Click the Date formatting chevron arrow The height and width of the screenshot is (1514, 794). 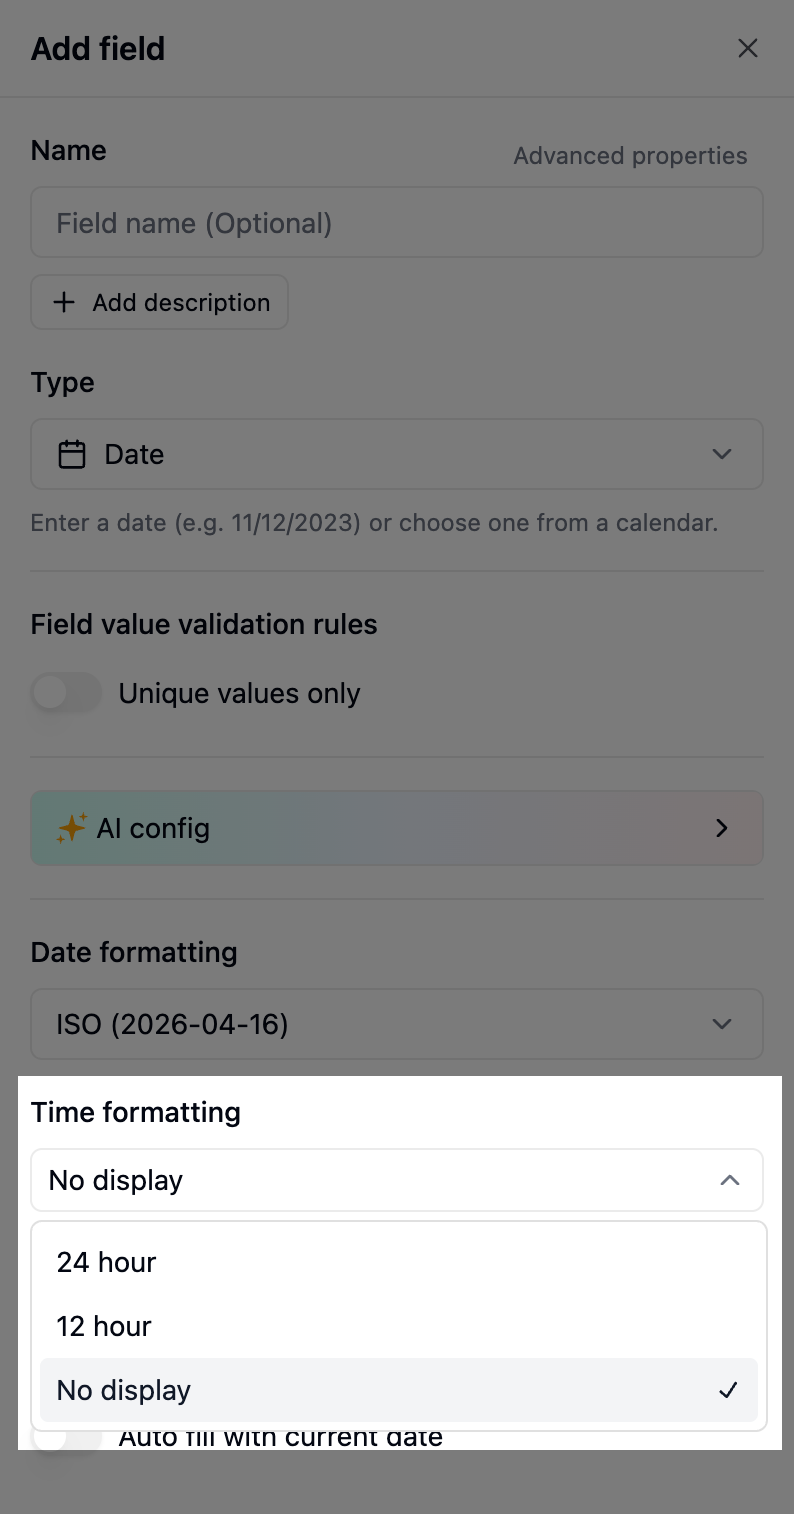click(x=721, y=1024)
